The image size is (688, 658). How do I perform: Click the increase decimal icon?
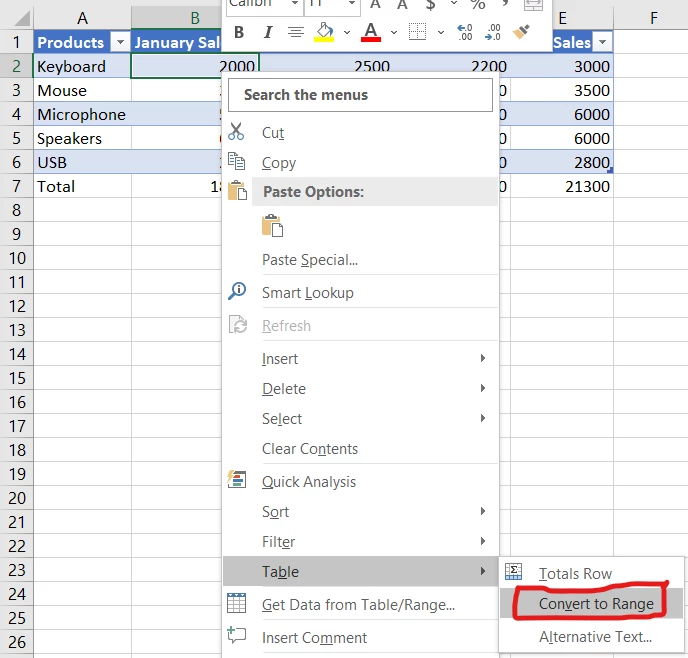465,33
